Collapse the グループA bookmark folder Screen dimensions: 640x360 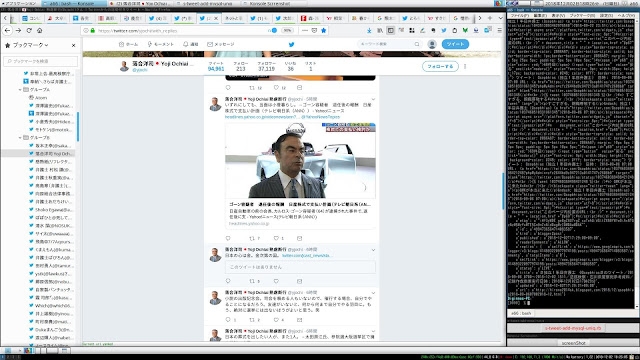click(20, 90)
